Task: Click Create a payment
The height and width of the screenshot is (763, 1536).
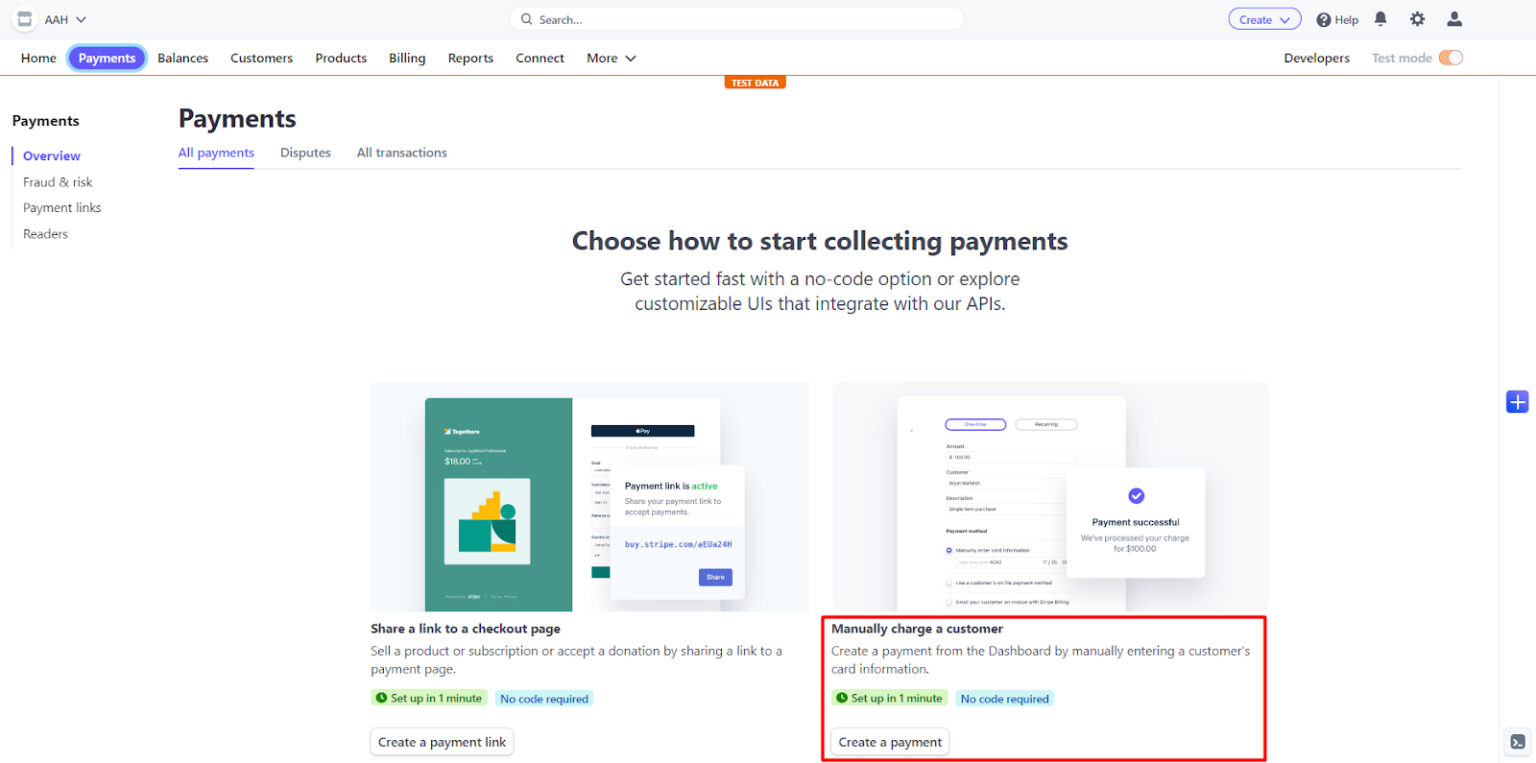Action: 889,741
